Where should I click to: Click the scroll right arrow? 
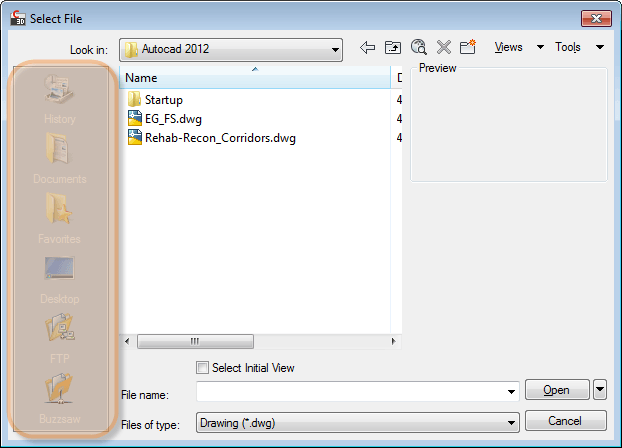pos(394,341)
